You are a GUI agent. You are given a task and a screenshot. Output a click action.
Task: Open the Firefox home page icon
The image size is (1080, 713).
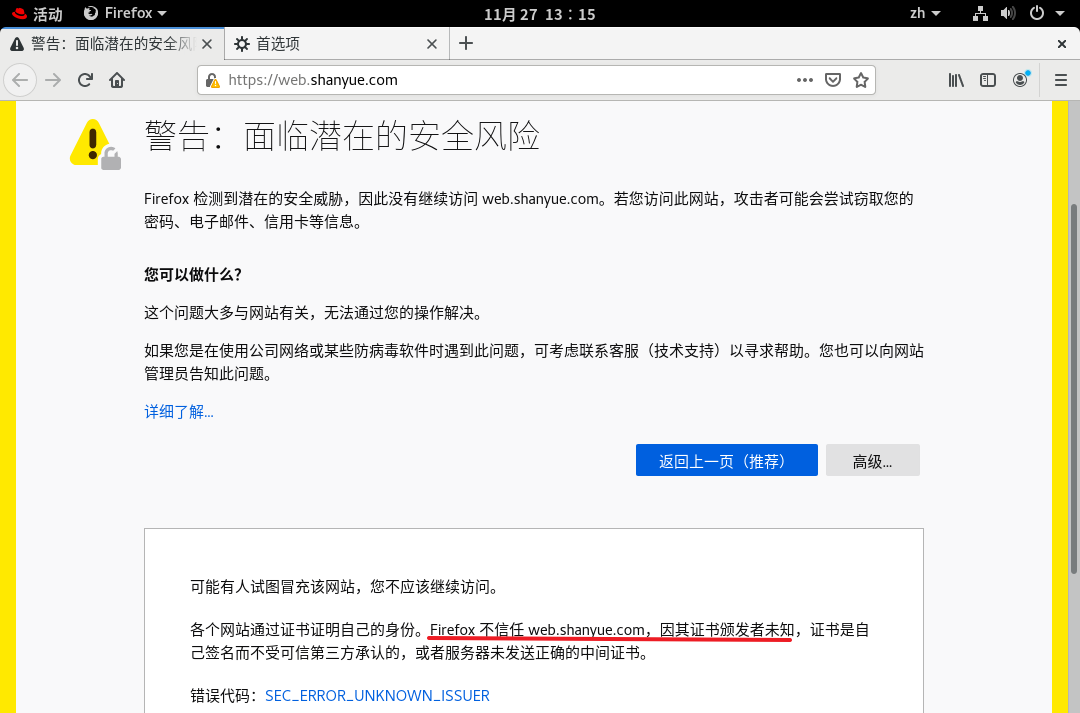pos(117,80)
